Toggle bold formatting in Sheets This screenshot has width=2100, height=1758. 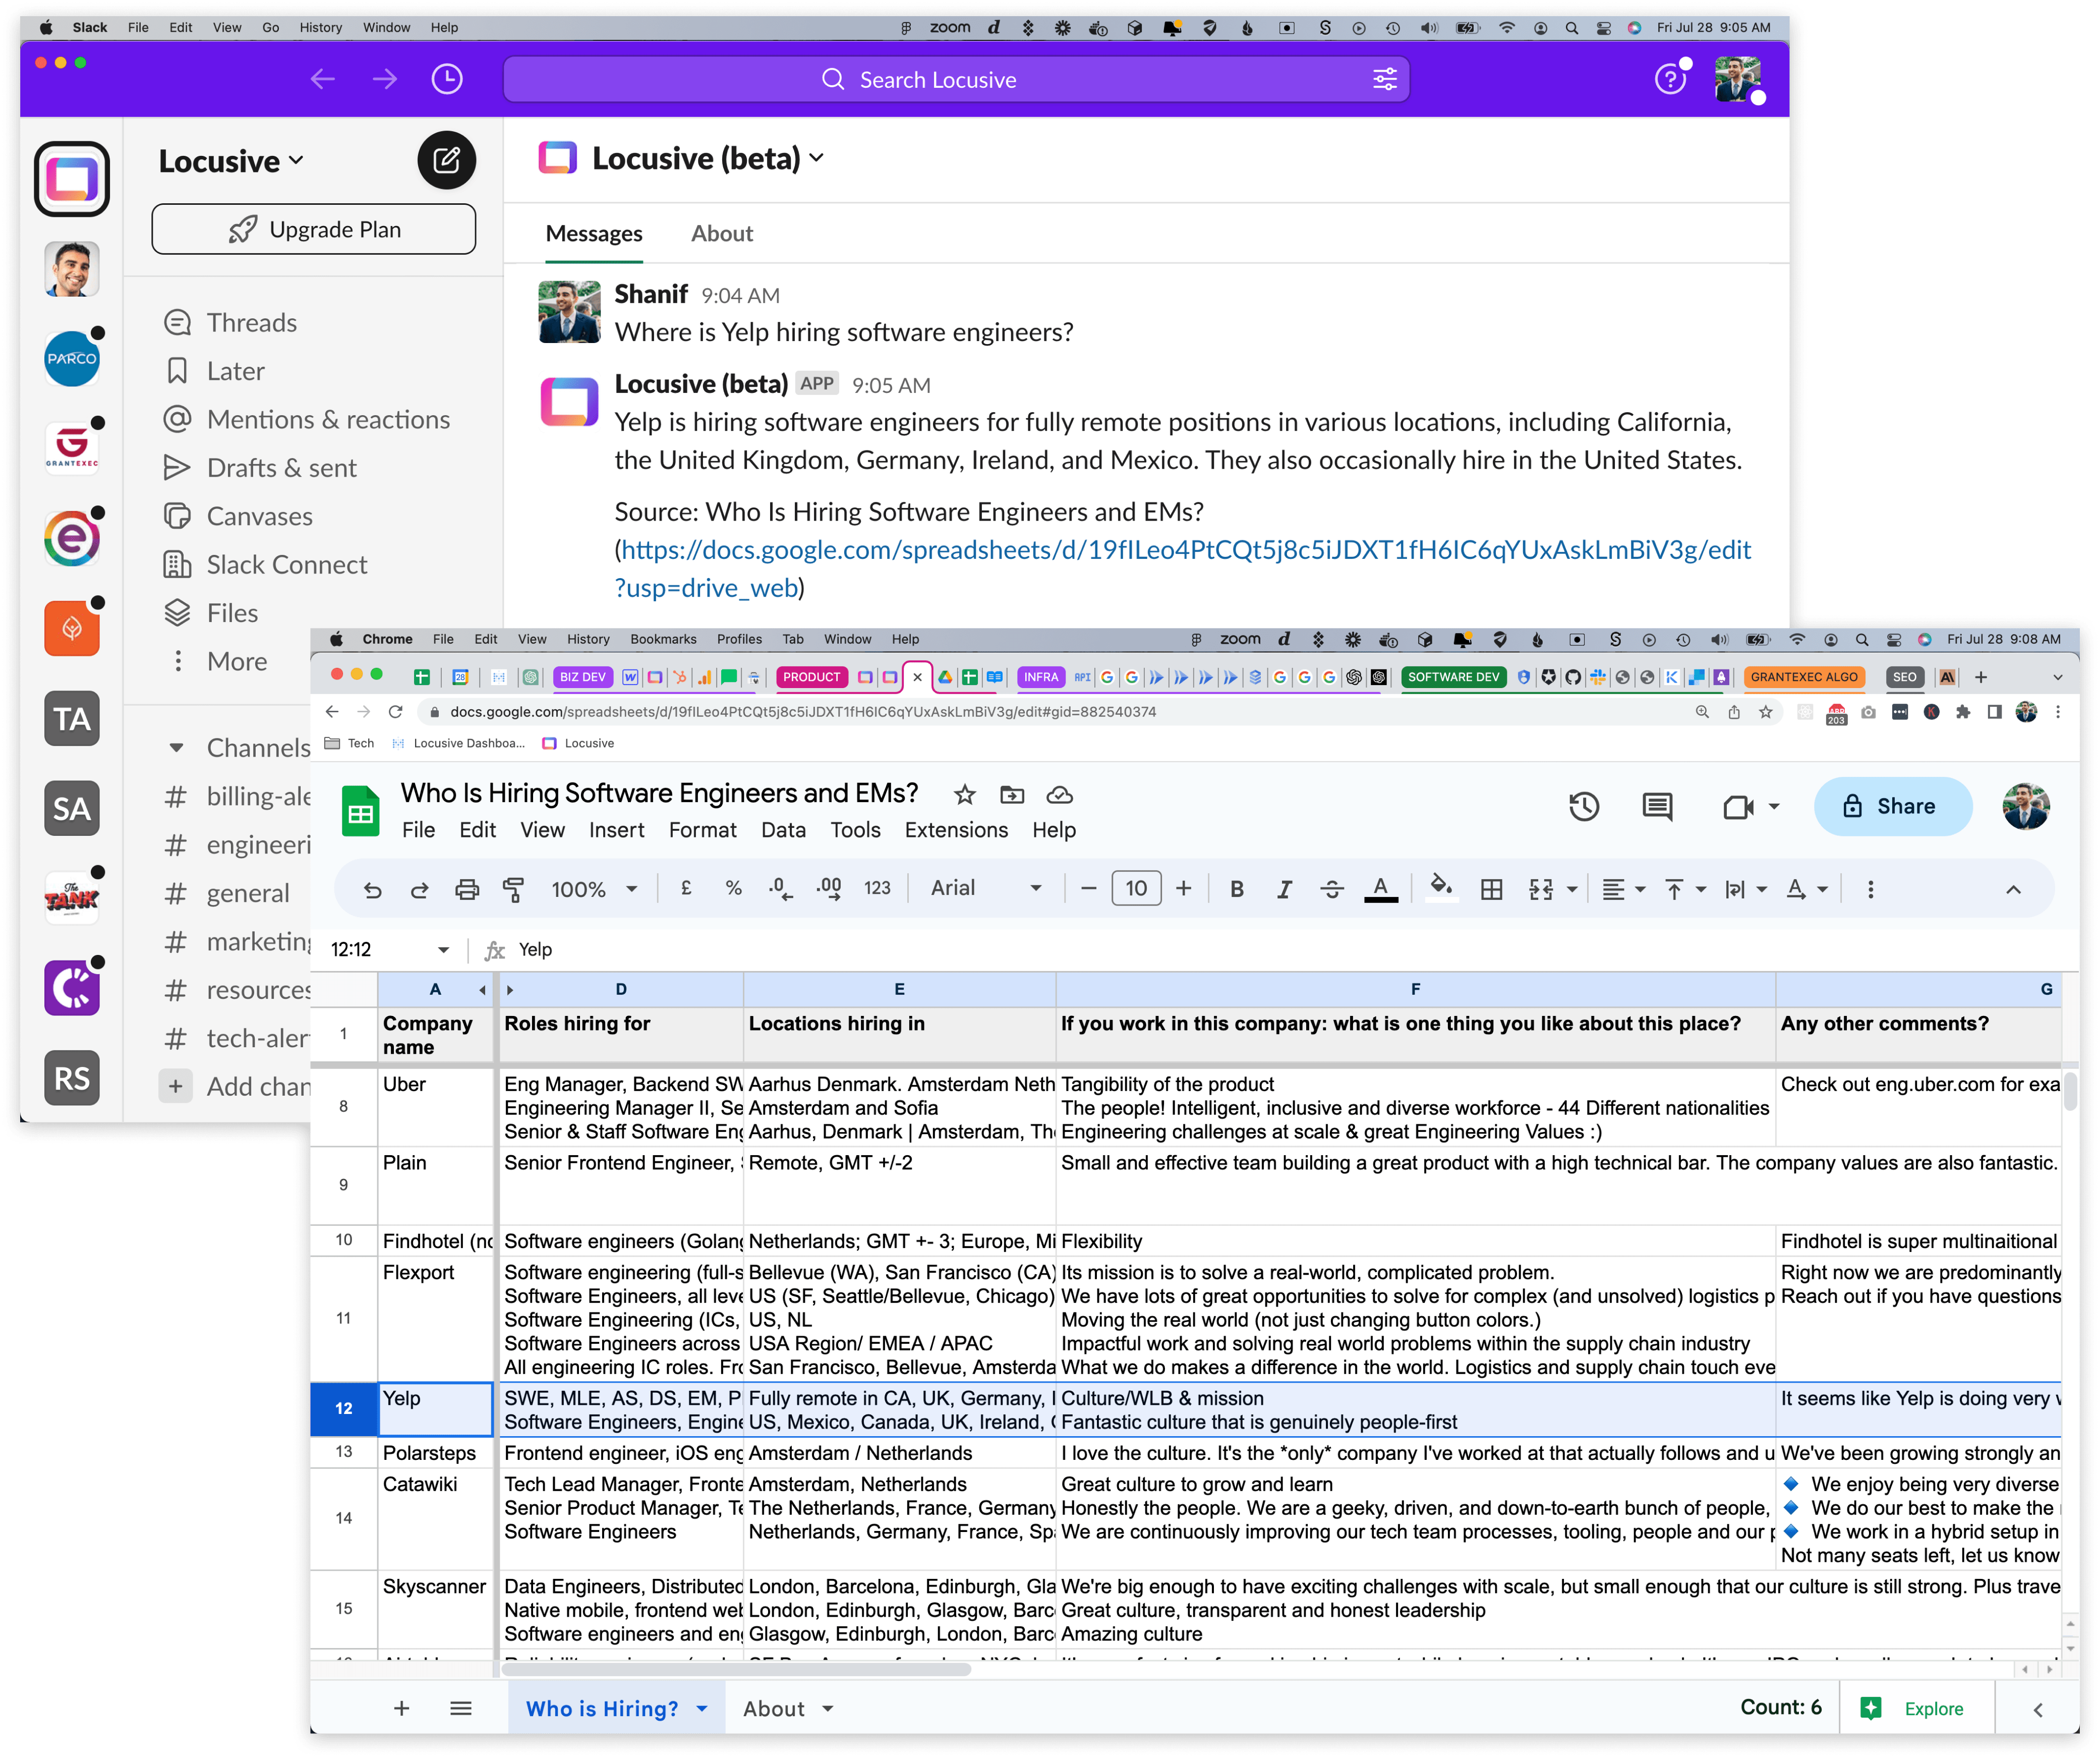1237,888
